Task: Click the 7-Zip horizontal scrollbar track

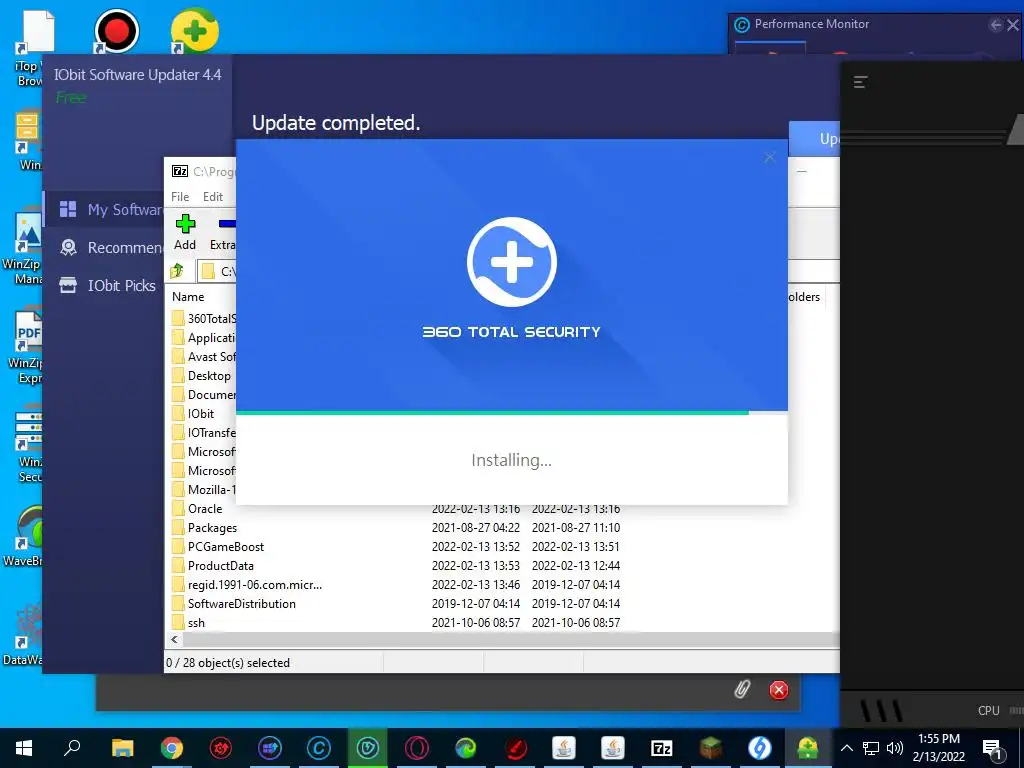Action: (509, 639)
